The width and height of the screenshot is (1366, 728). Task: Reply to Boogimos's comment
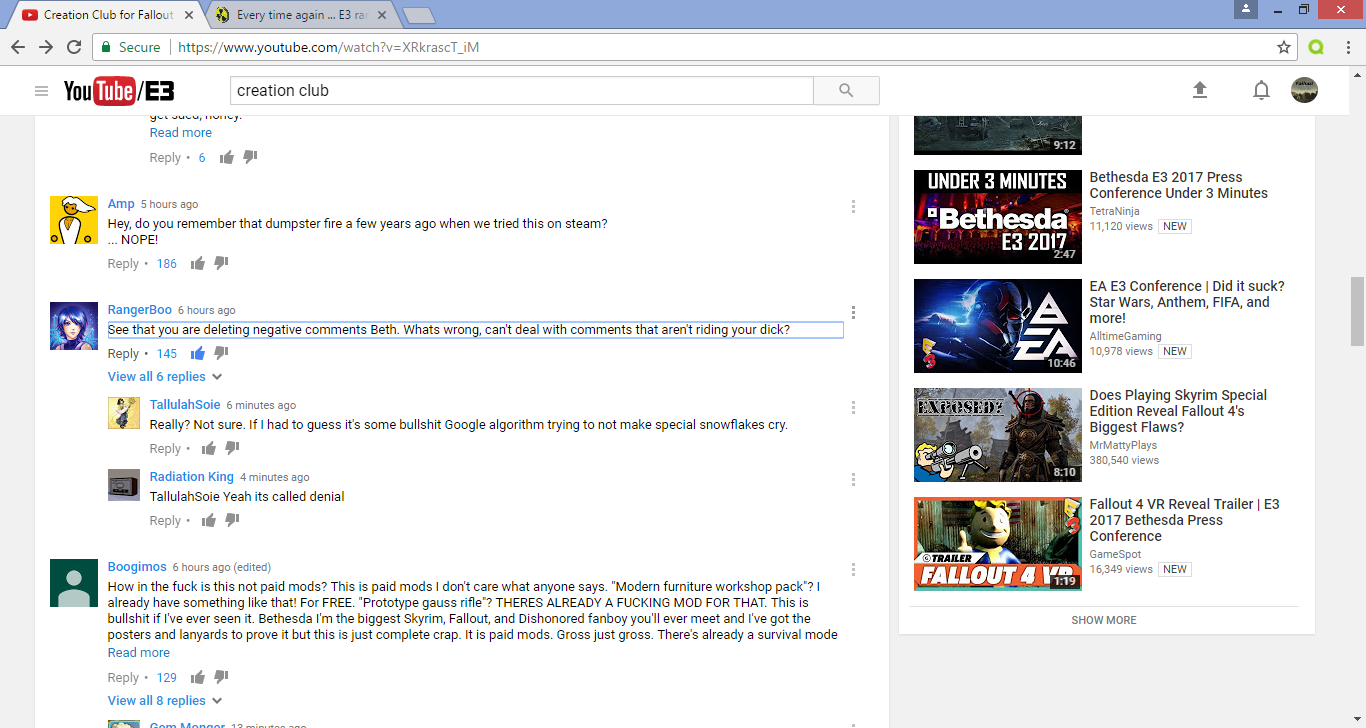coord(123,678)
